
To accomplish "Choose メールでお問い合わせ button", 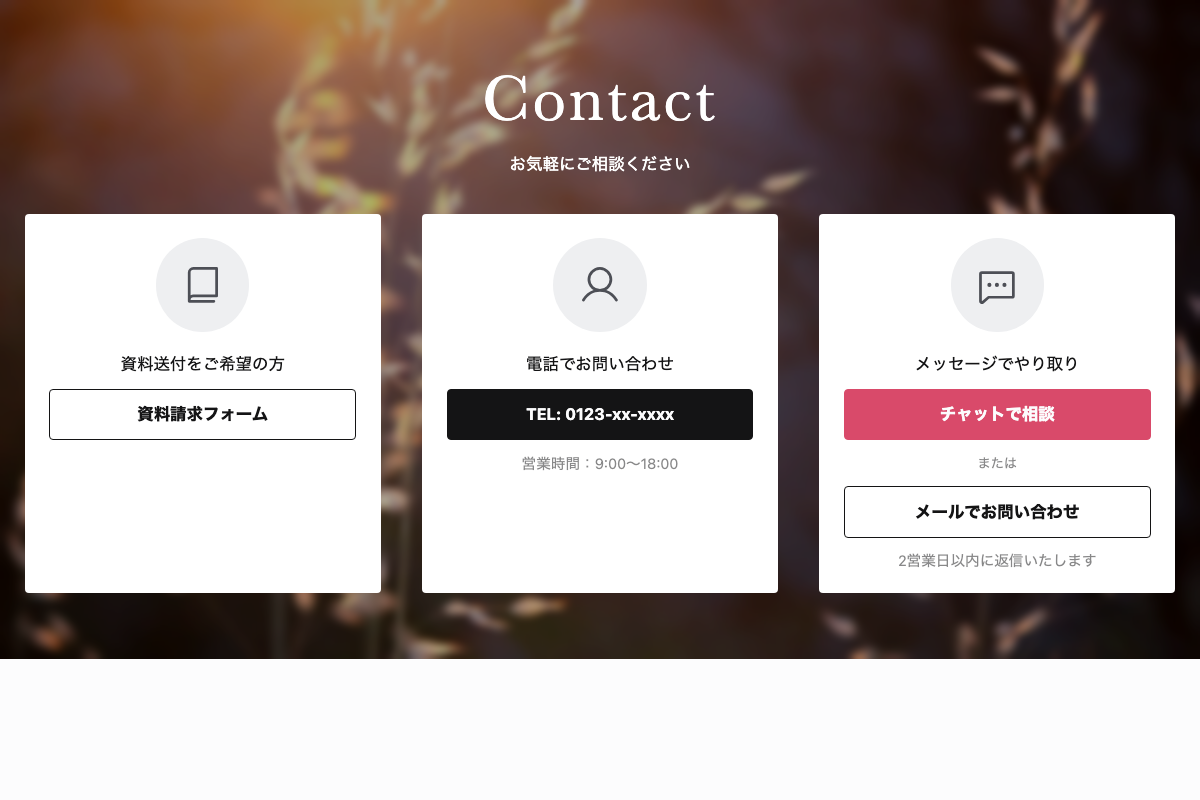I will [x=997, y=512].
